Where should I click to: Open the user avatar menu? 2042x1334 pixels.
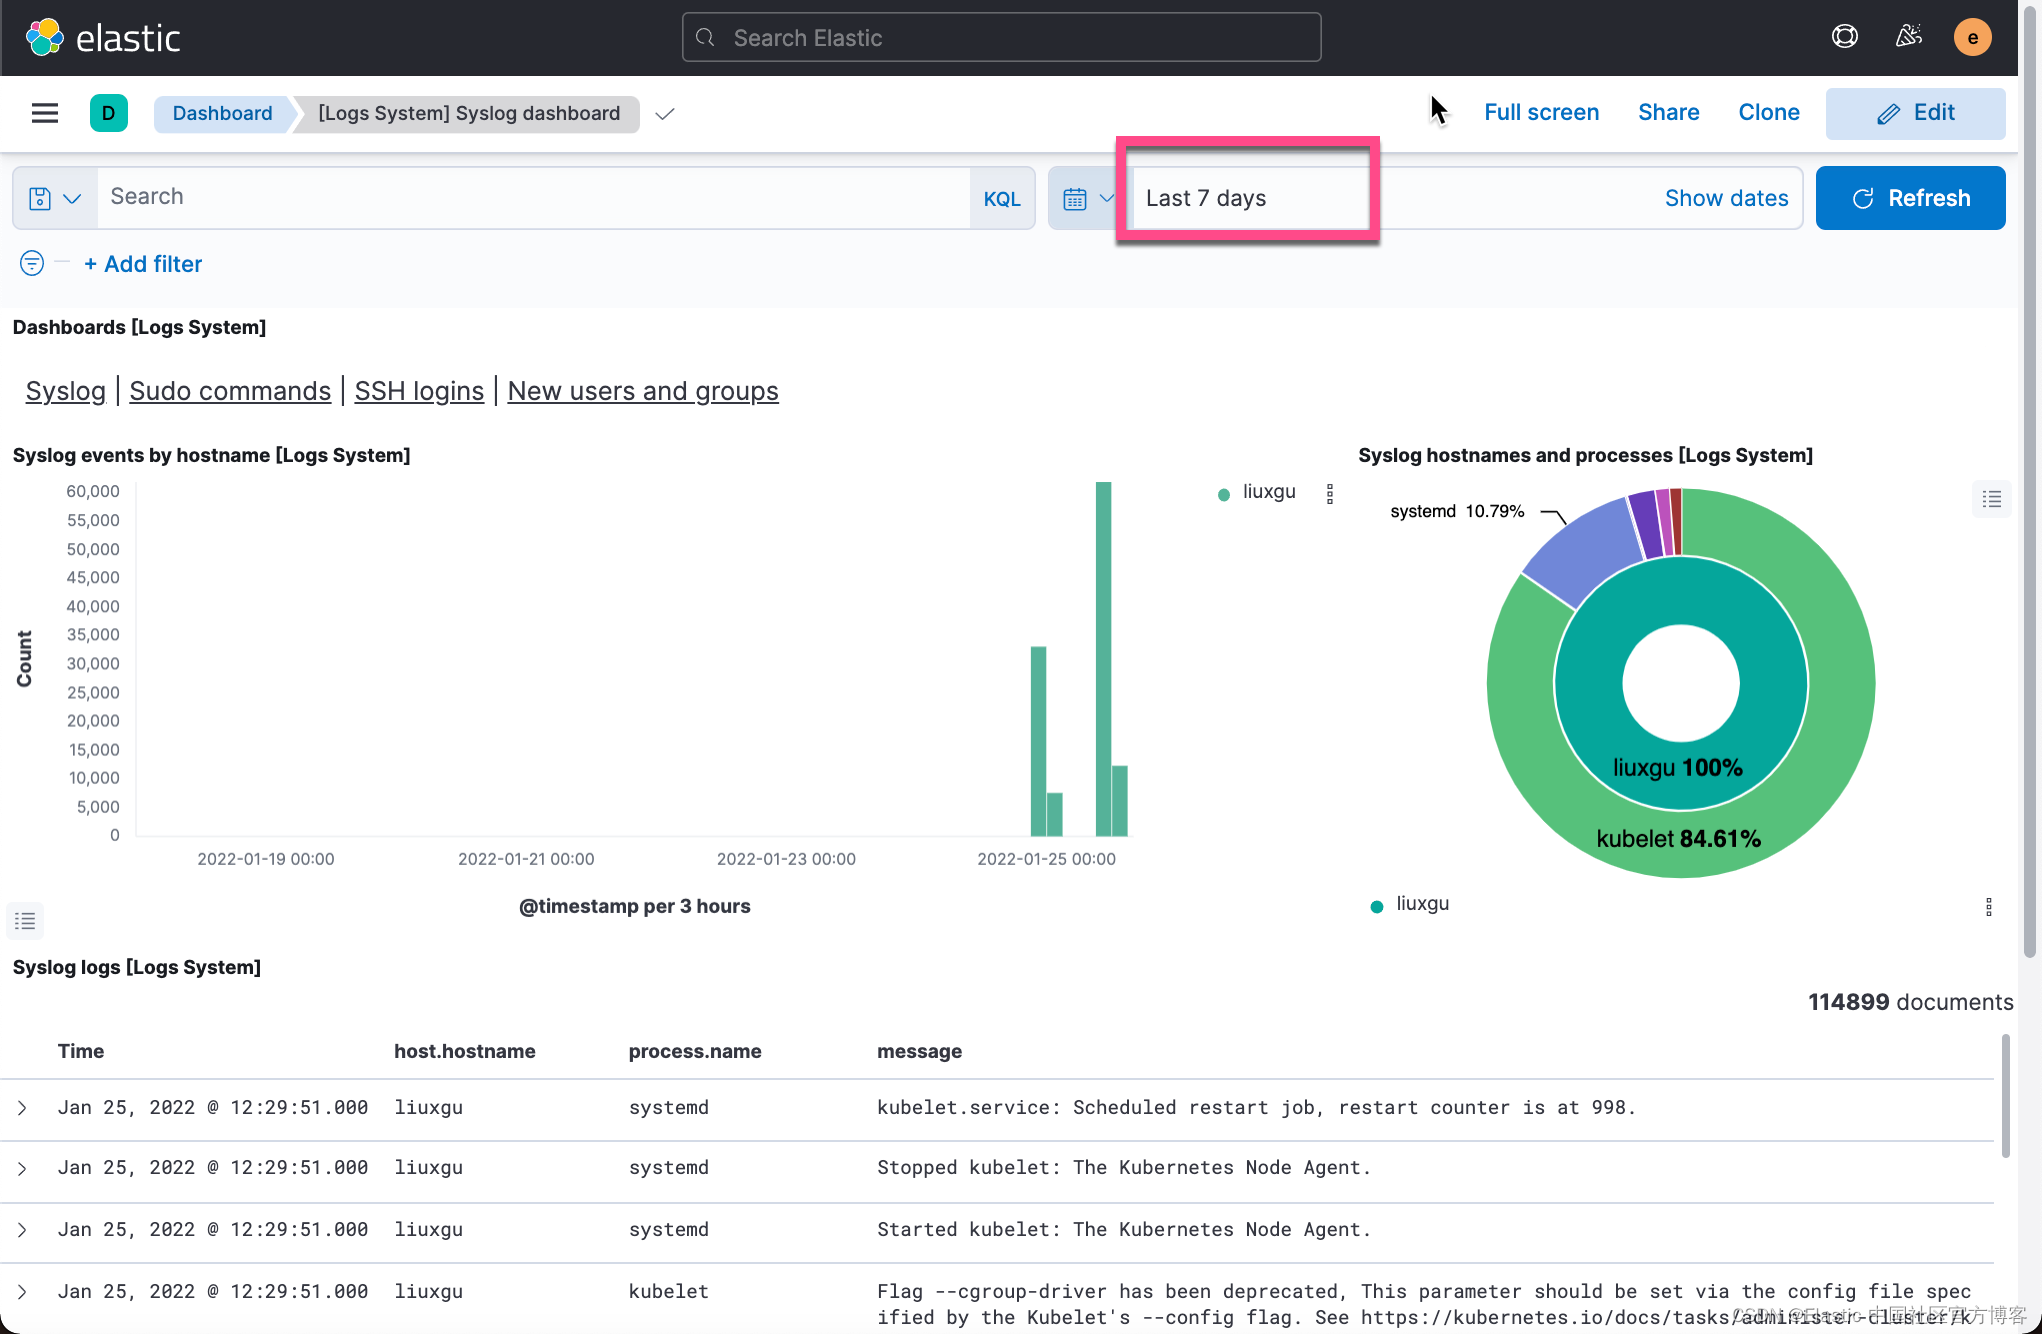pyautogui.click(x=1972, y=38)
